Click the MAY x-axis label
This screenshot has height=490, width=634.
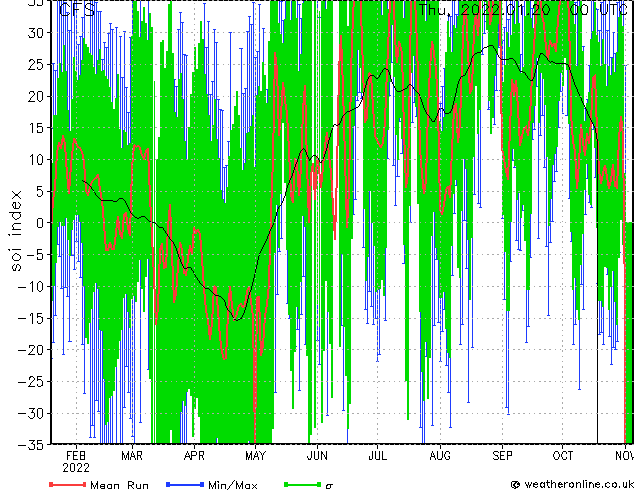(x=256, y=456)
